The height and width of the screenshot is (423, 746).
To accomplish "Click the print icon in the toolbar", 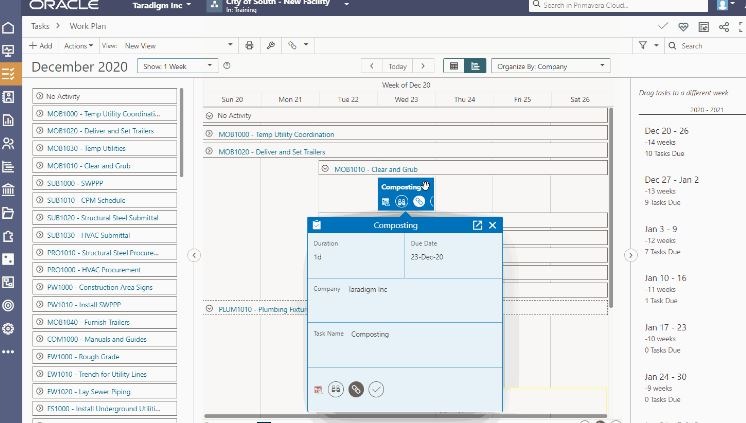I will click(x=249, y=46).
